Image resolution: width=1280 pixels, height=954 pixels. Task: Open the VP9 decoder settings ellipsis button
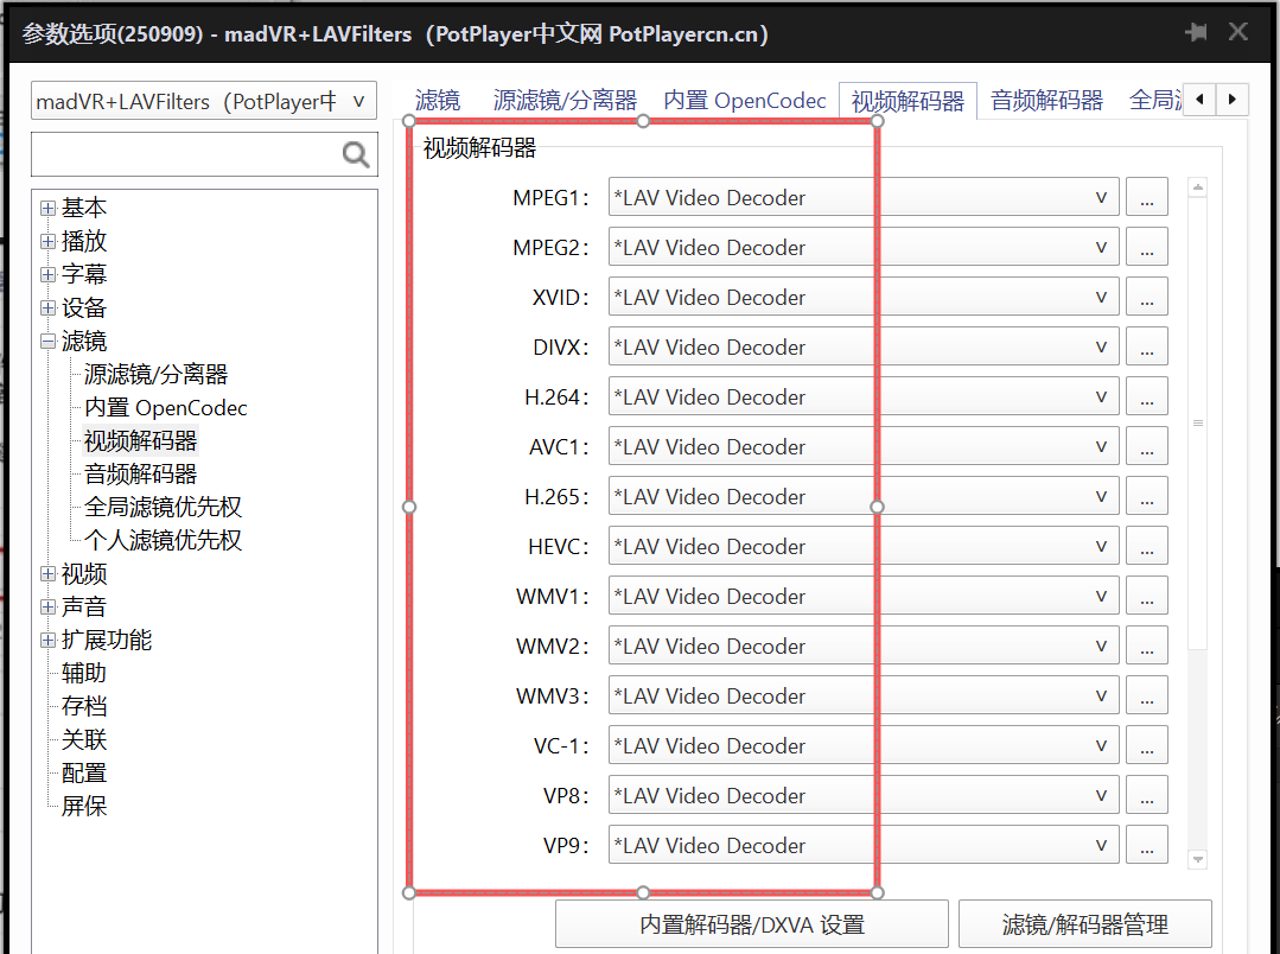(1147, 846)
